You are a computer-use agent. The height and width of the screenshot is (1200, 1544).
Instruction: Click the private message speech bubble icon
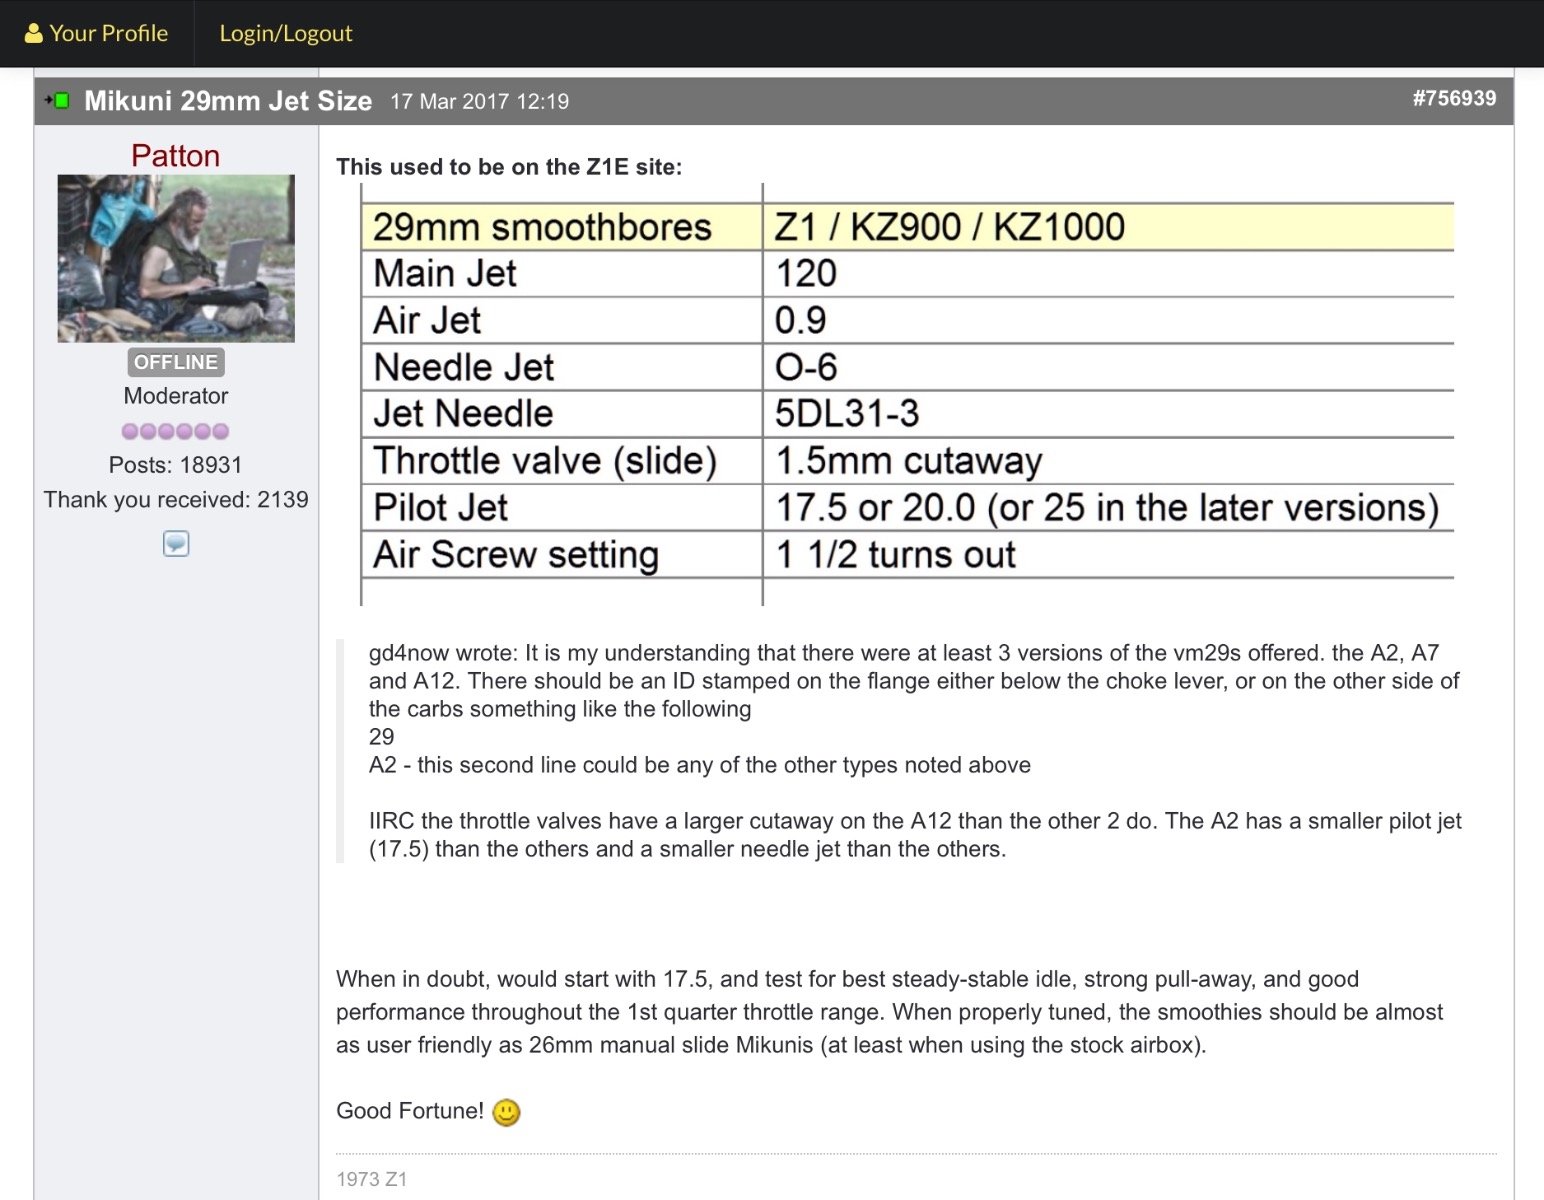click(176, 543)
